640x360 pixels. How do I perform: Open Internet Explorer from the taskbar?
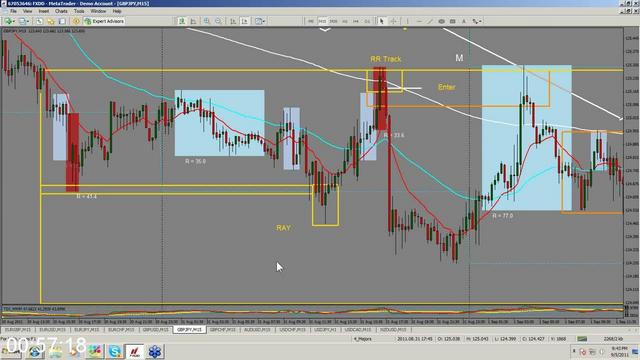[x=35, y=351]
